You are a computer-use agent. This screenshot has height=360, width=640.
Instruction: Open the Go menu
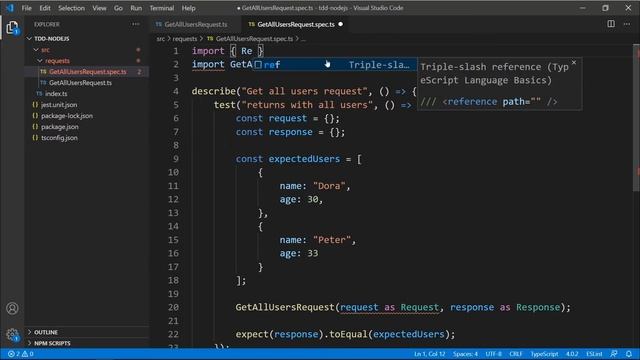118,8
